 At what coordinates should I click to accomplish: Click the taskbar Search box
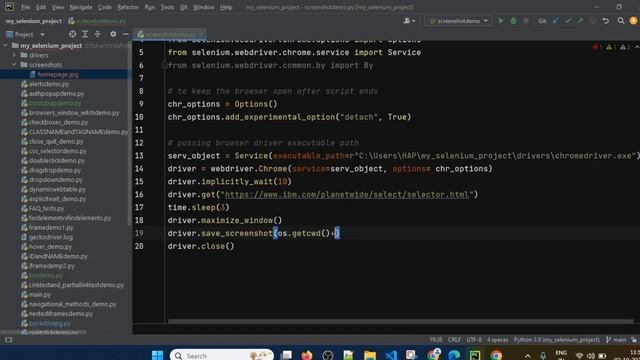point(222,355)
